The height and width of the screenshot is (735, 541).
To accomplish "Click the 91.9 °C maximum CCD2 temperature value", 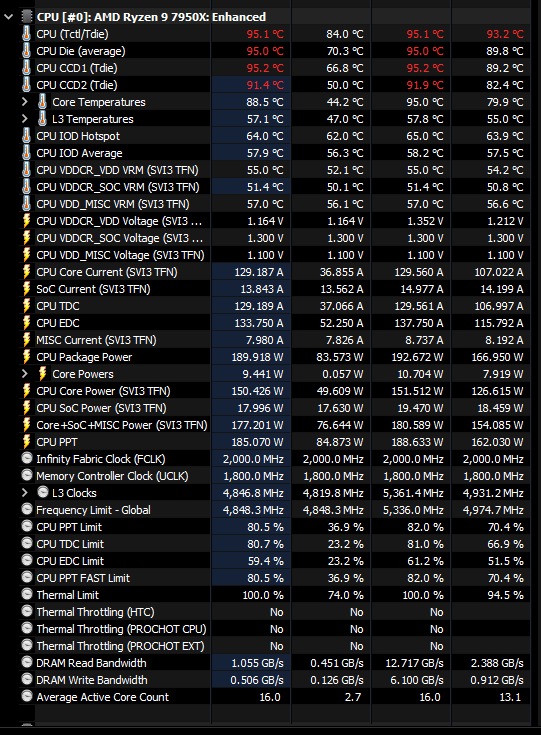I will pos(425,85).
